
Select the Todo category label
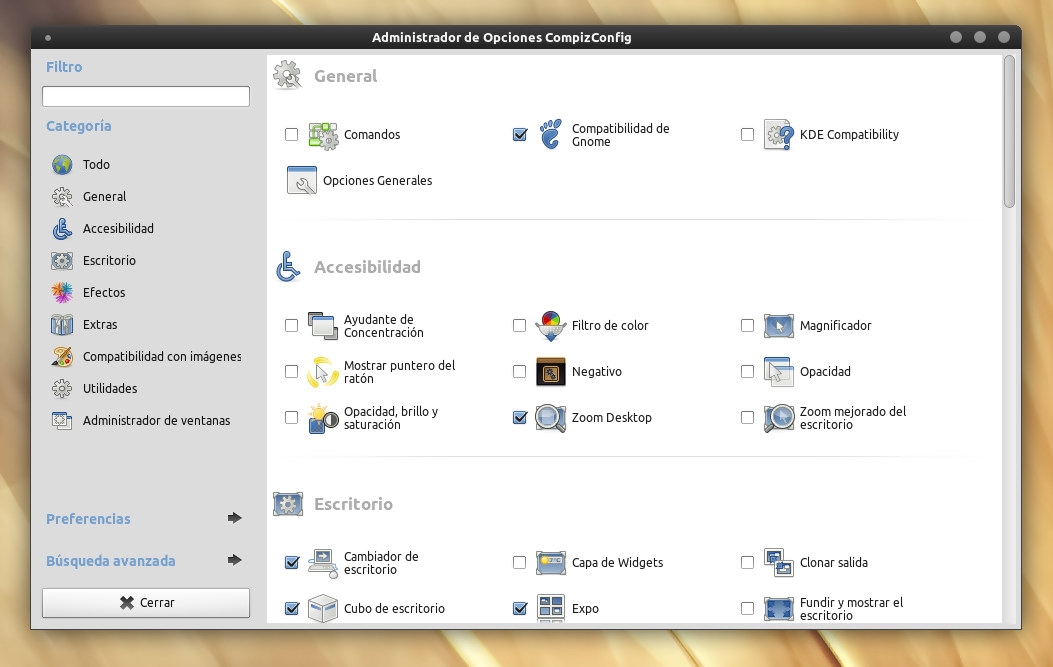[x=96, y=165]
